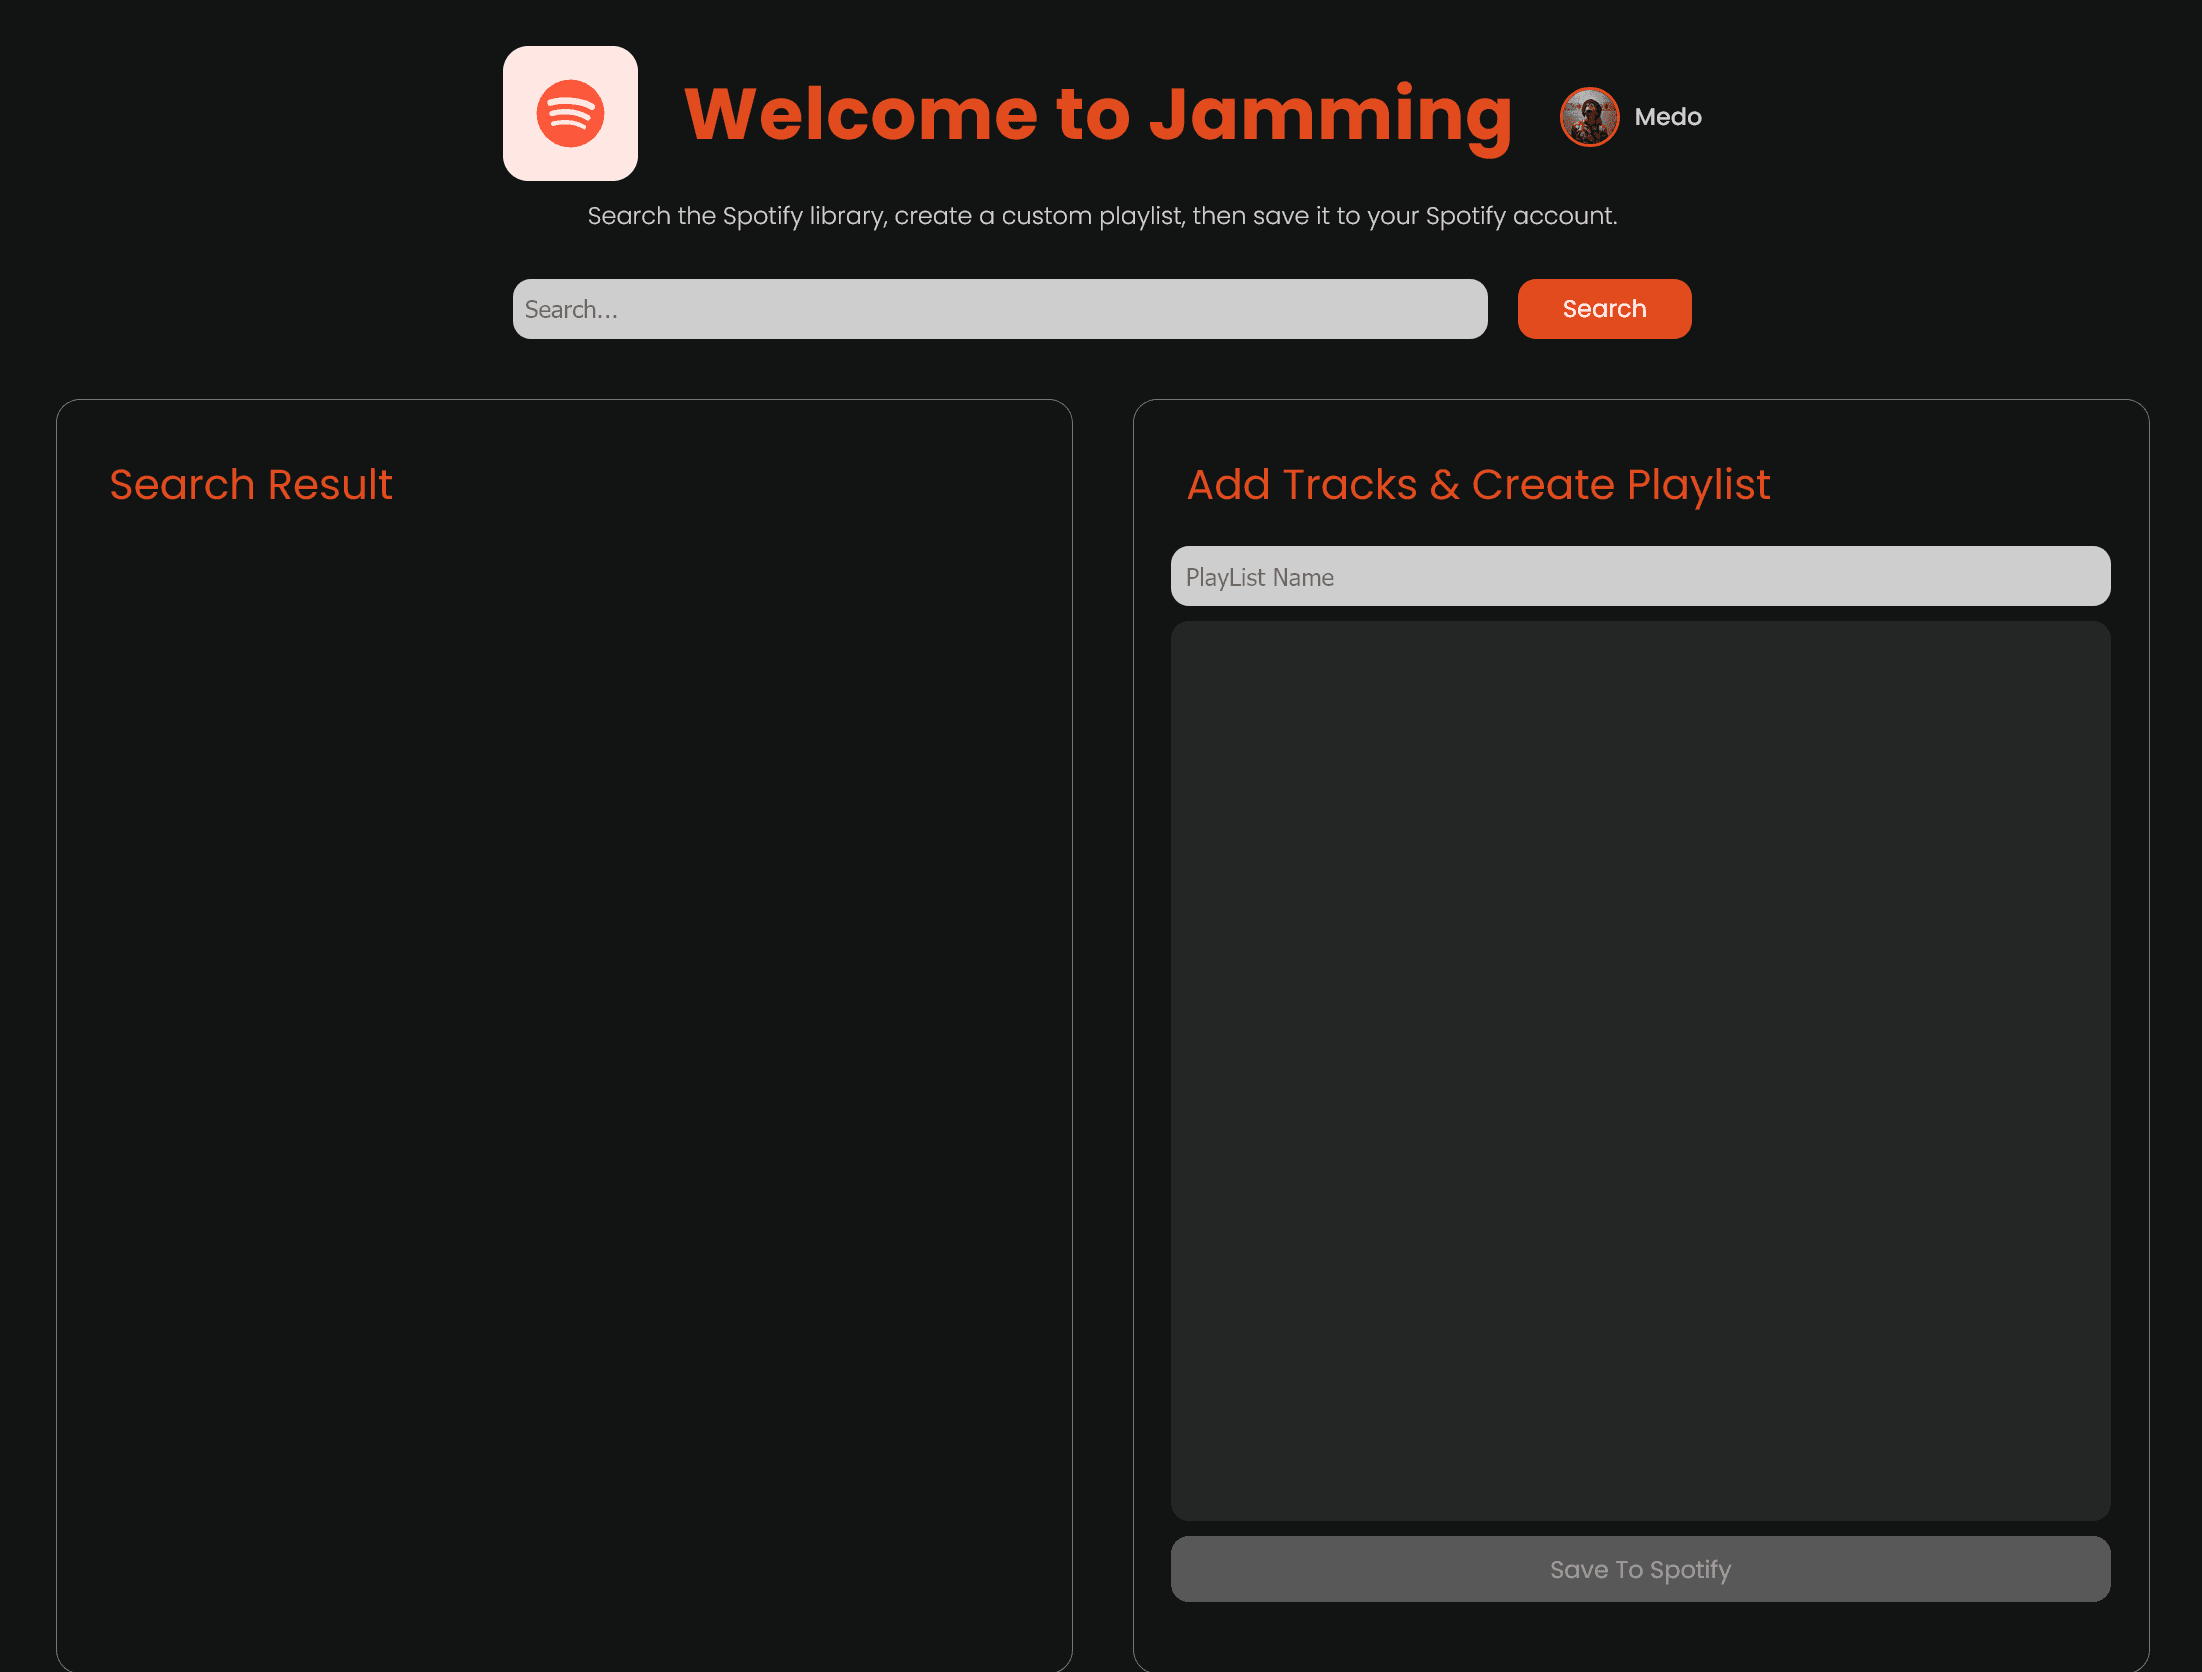Click the Save To Spotify button
2202x1672 pixels.
1640,1569
